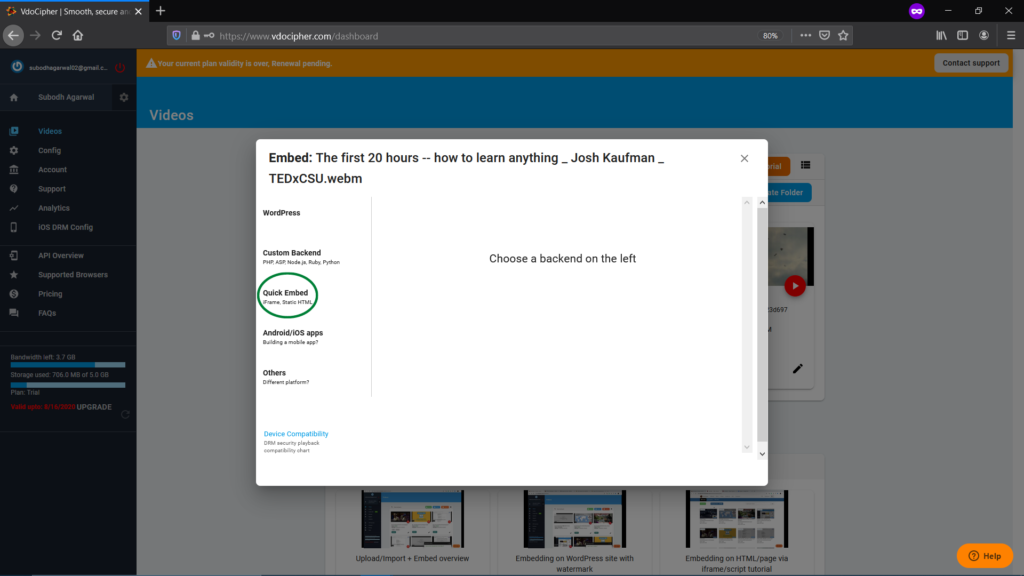Image resolution: width=1024 pixels, height=576 pixels.
Task: Open Firefox account icon
Action: [984, 35]
